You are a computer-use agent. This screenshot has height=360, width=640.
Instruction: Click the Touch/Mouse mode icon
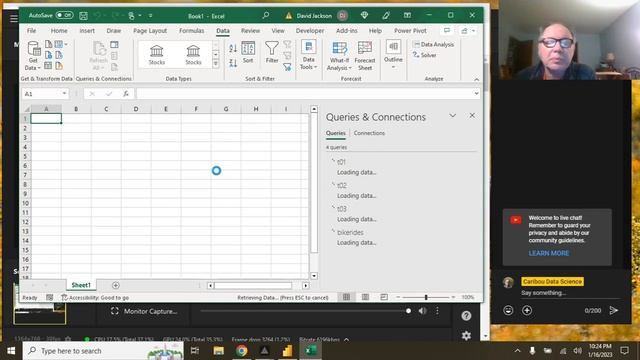[131, 16]
